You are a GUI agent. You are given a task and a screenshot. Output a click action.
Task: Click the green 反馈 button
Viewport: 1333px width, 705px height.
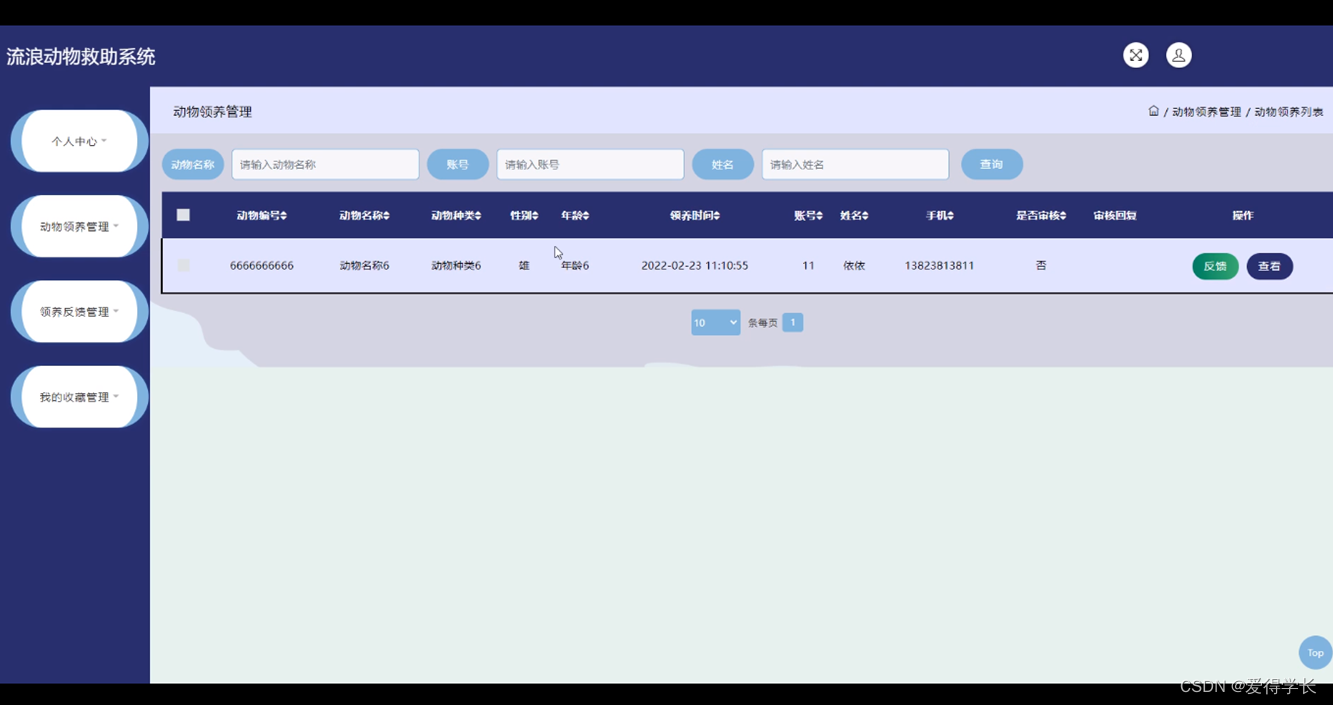click(1215, 266)
